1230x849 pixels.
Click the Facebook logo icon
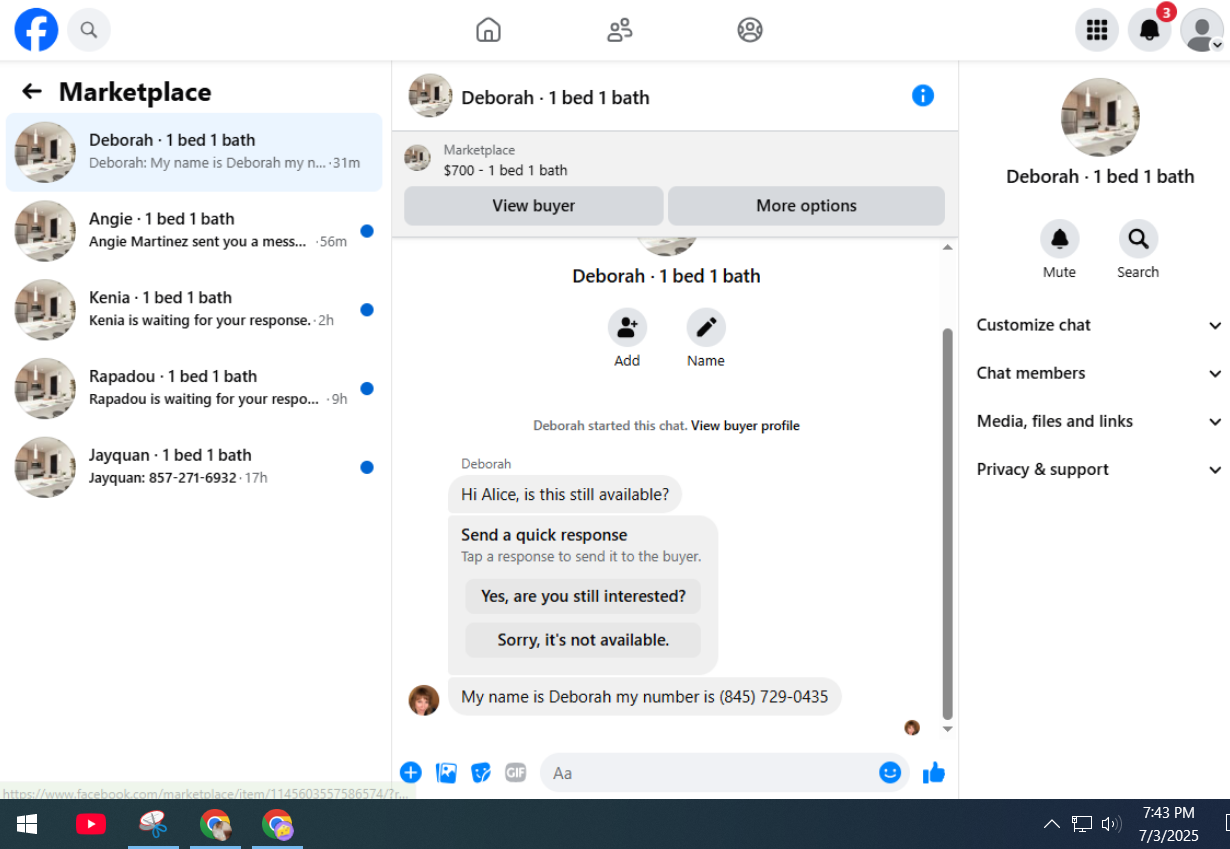click(36, 30)
